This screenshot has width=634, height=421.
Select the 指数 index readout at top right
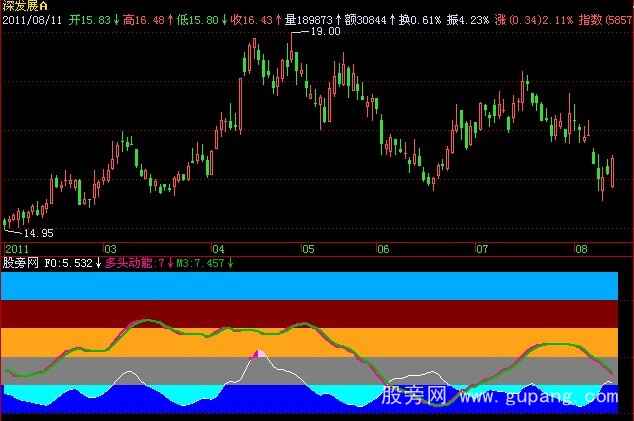point(606,19)
